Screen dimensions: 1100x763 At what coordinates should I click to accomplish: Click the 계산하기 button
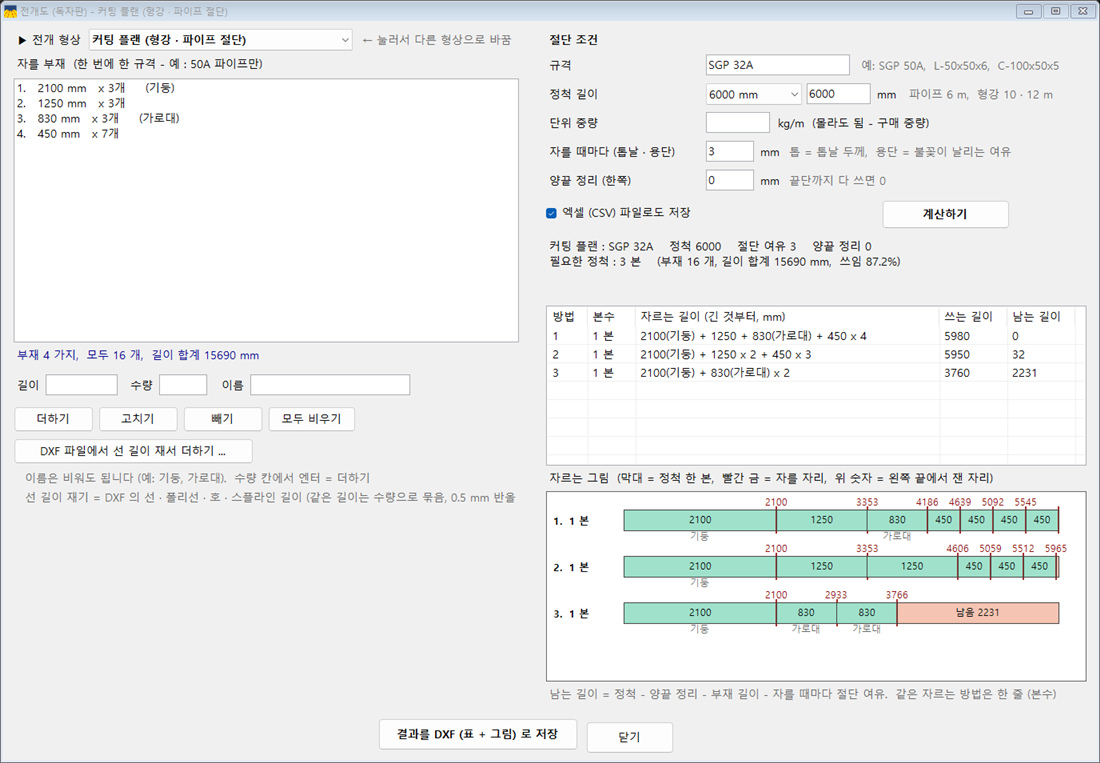945,214
